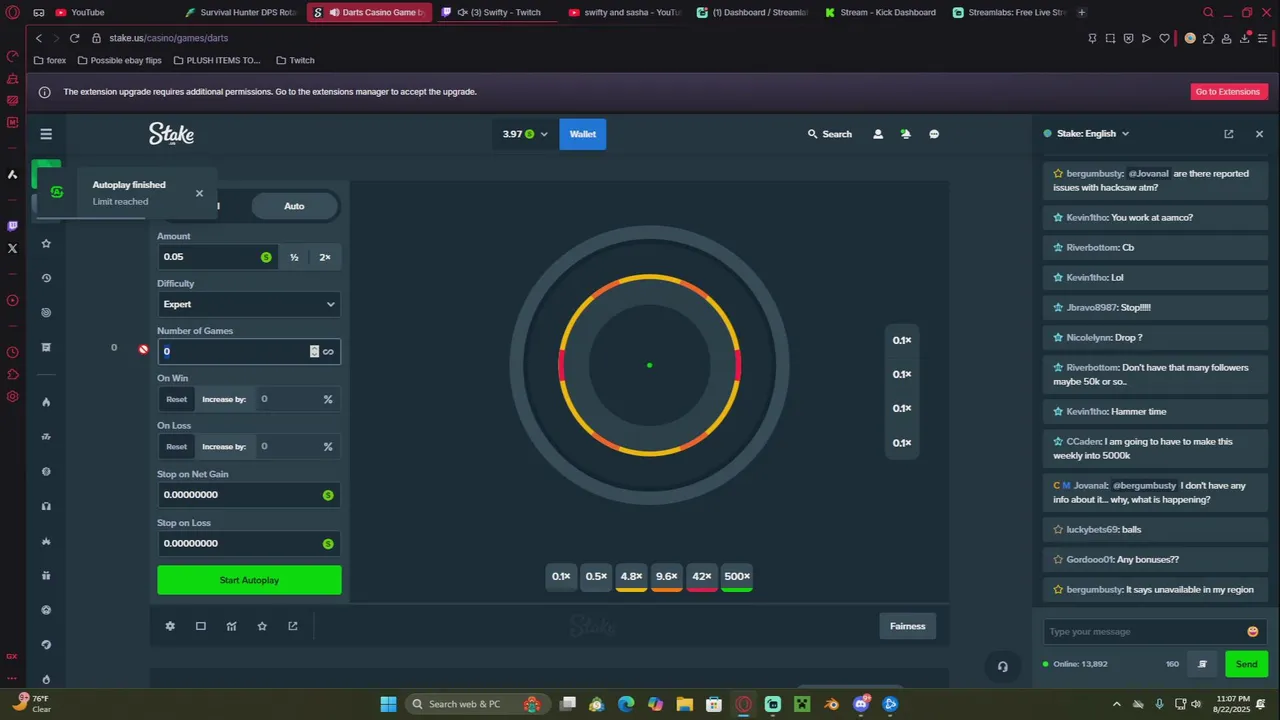Open Opera tab search magnifier

pos(1208,13)
